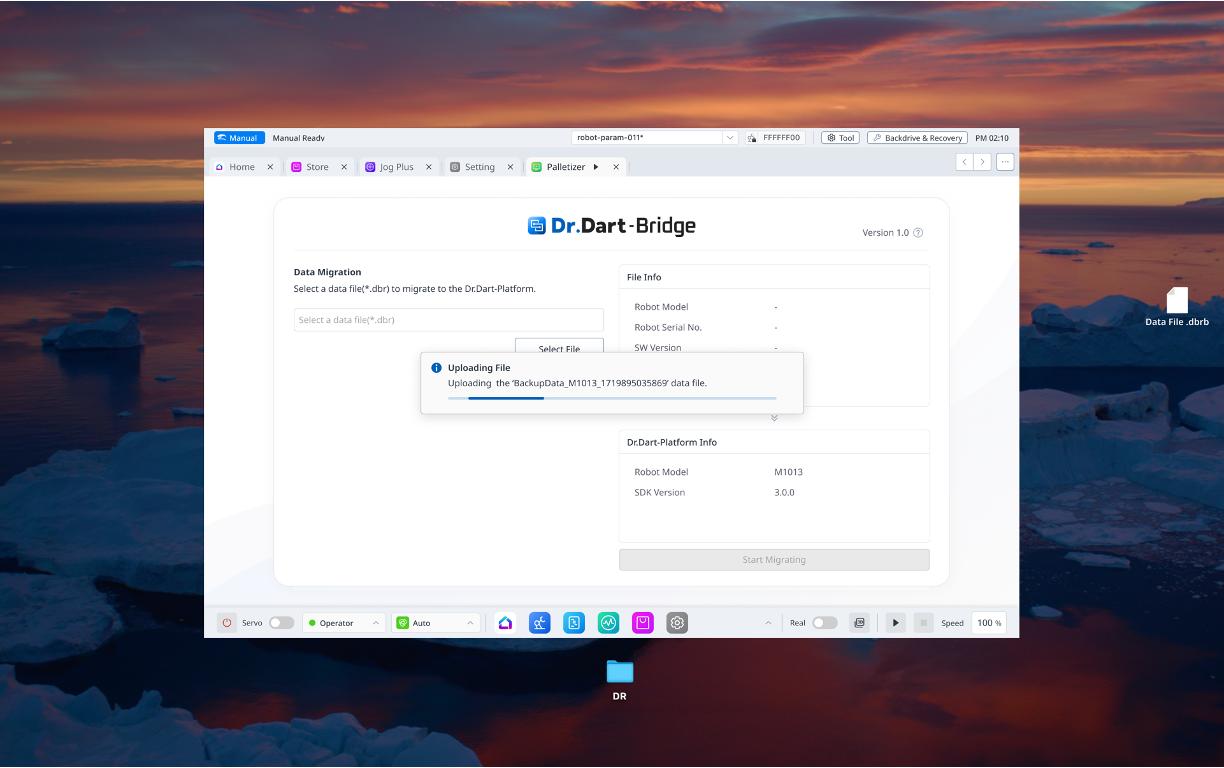Click the red Servo power icon
The height and width of the screenshot is (768, 1224).
pos(227,623)
